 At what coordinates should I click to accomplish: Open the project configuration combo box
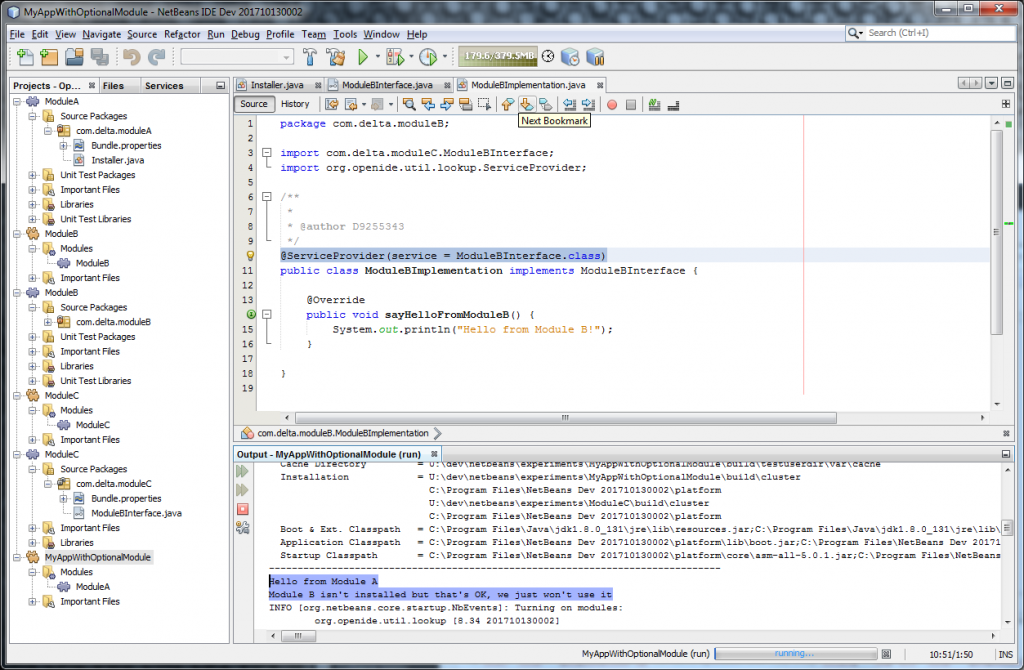237,57
